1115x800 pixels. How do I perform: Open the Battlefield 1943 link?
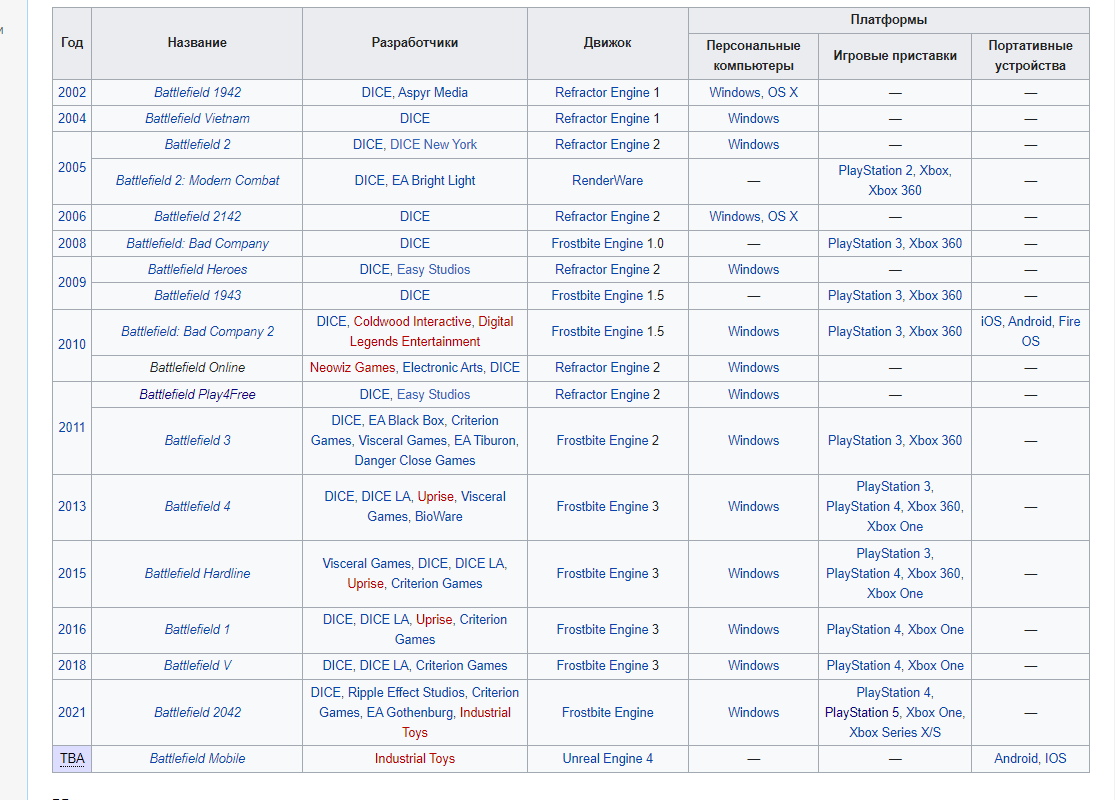pyautogui.click(x=197, y=296)
